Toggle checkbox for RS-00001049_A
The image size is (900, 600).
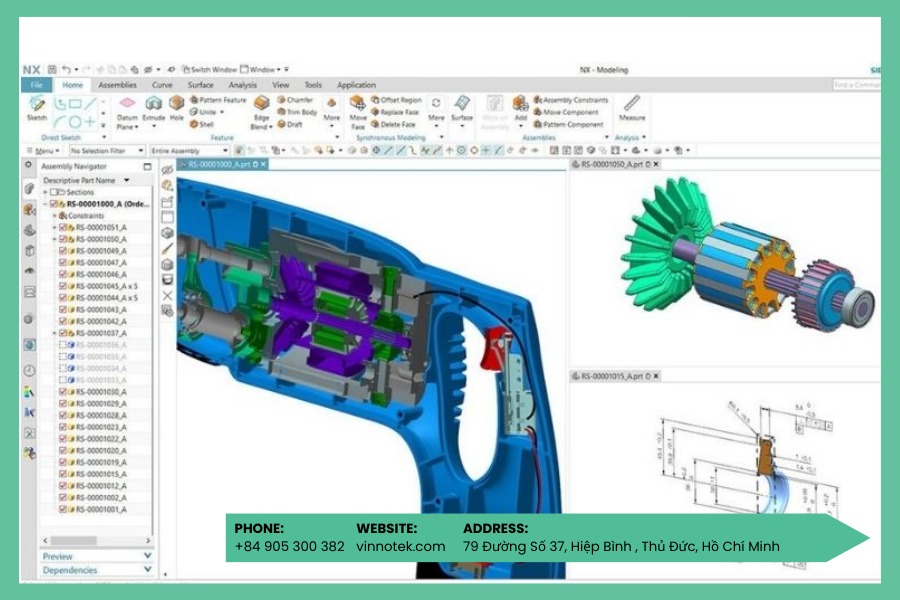tap(63, 251)
